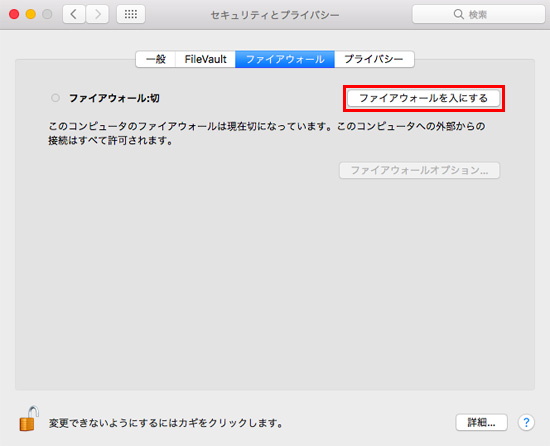This screenshot has height=446, width=550.
Task: Open ファイアウォールオプション… button
Action: (420, 170)
